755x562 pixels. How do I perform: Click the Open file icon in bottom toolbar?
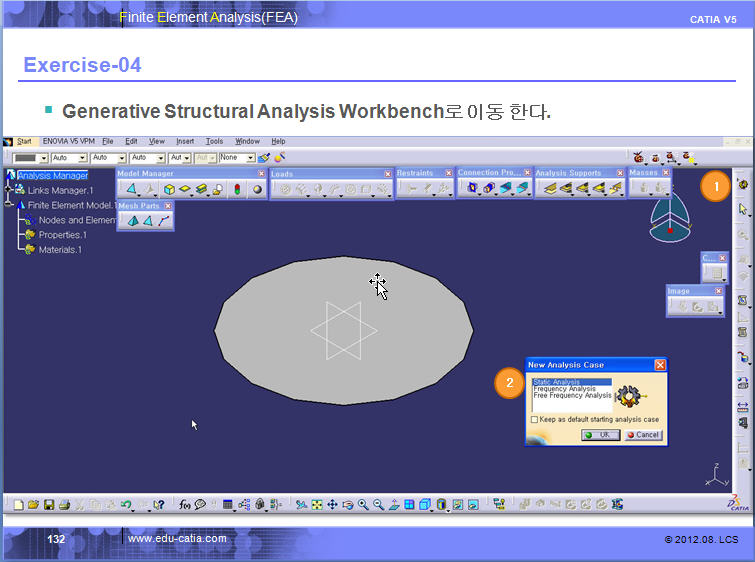[33, 505]
